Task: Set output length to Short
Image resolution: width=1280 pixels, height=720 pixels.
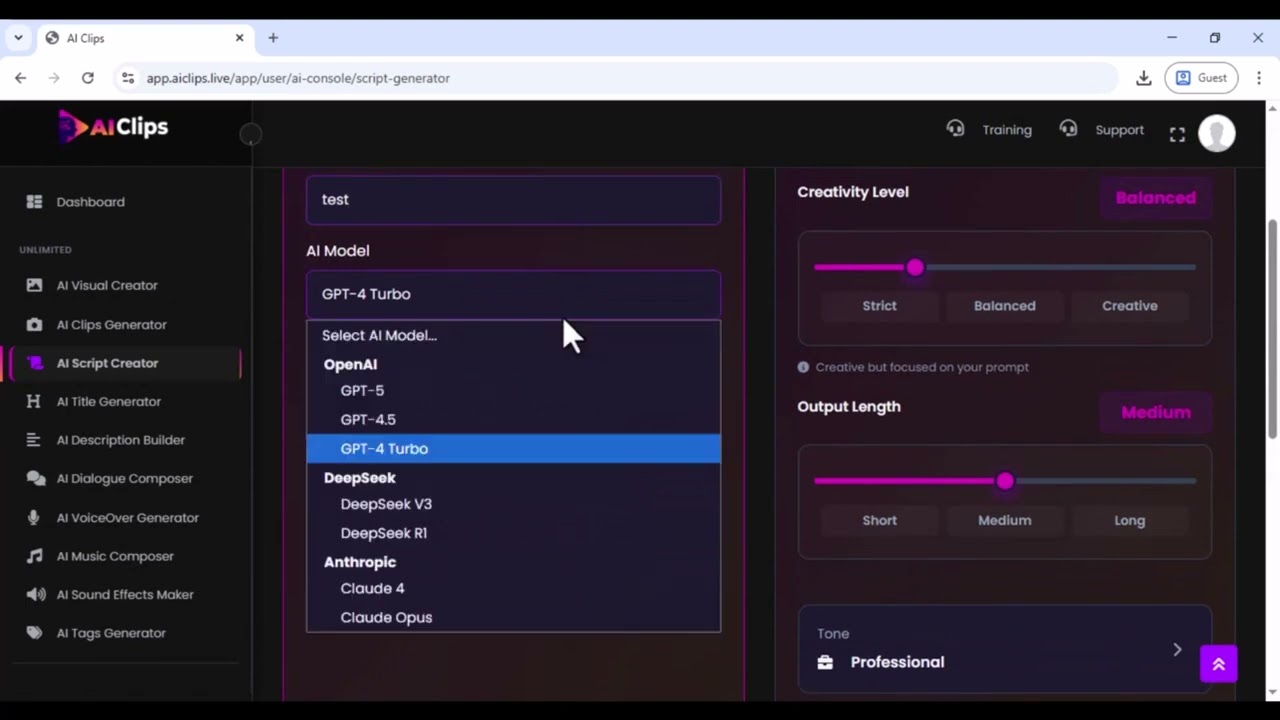Action: [879, 520]
